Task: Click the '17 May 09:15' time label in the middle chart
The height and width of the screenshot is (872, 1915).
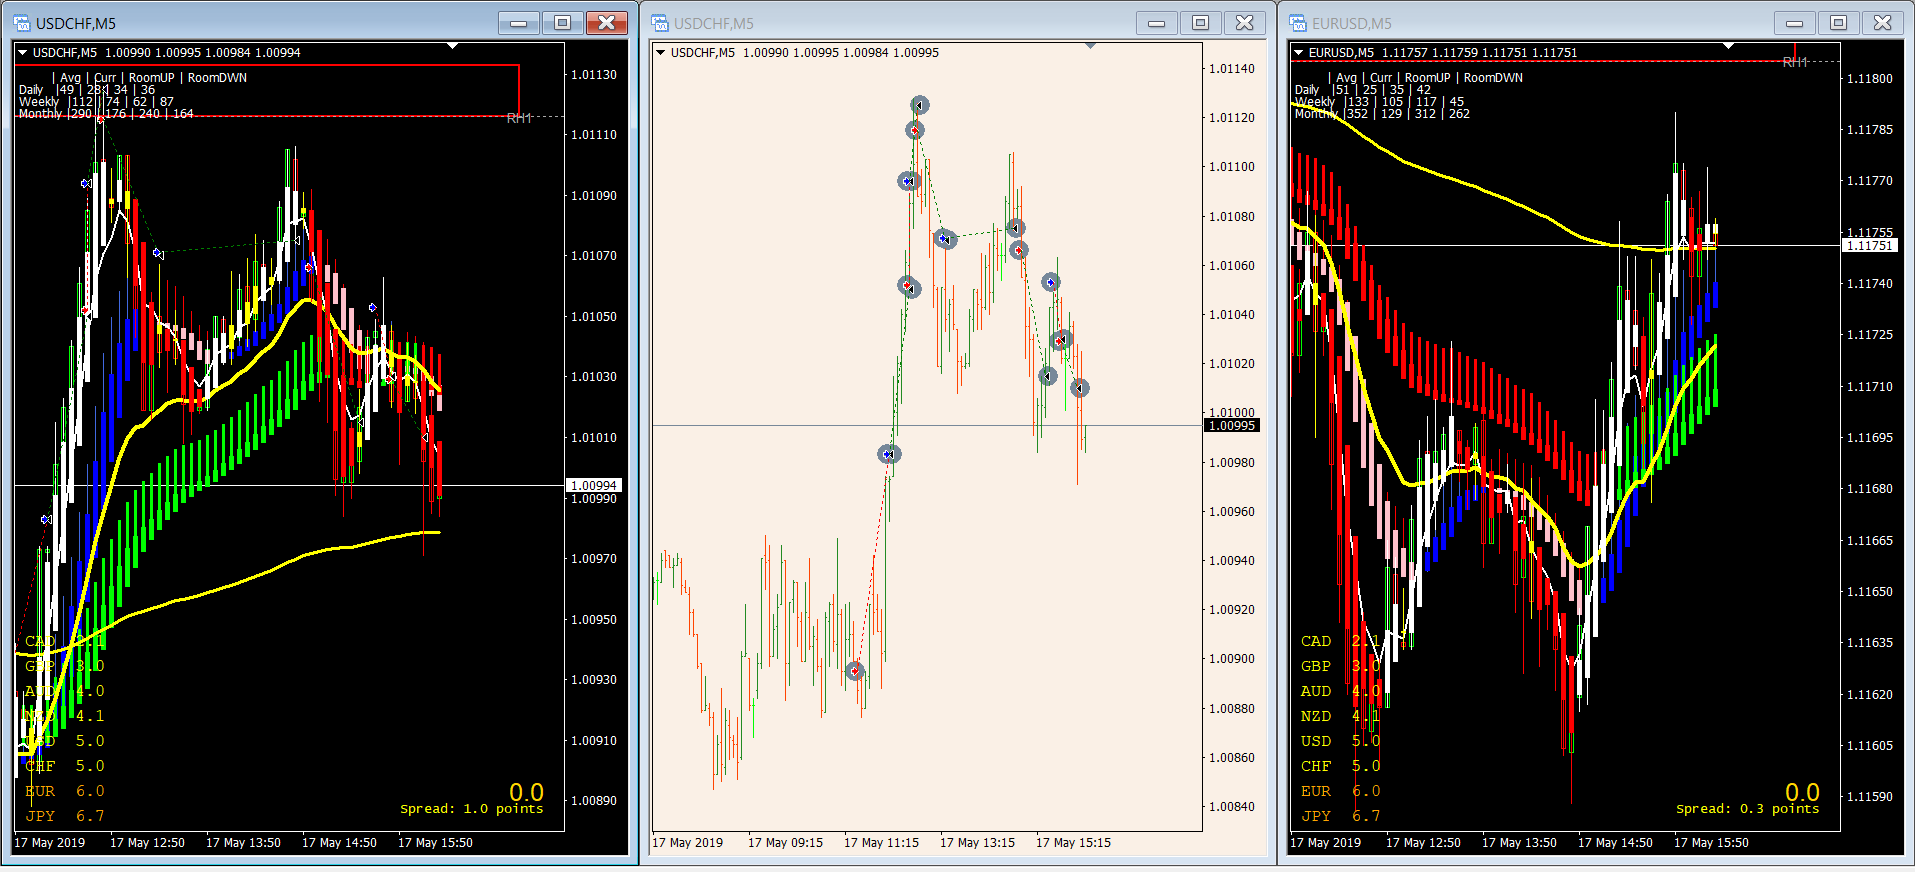Action: point(785,843)
